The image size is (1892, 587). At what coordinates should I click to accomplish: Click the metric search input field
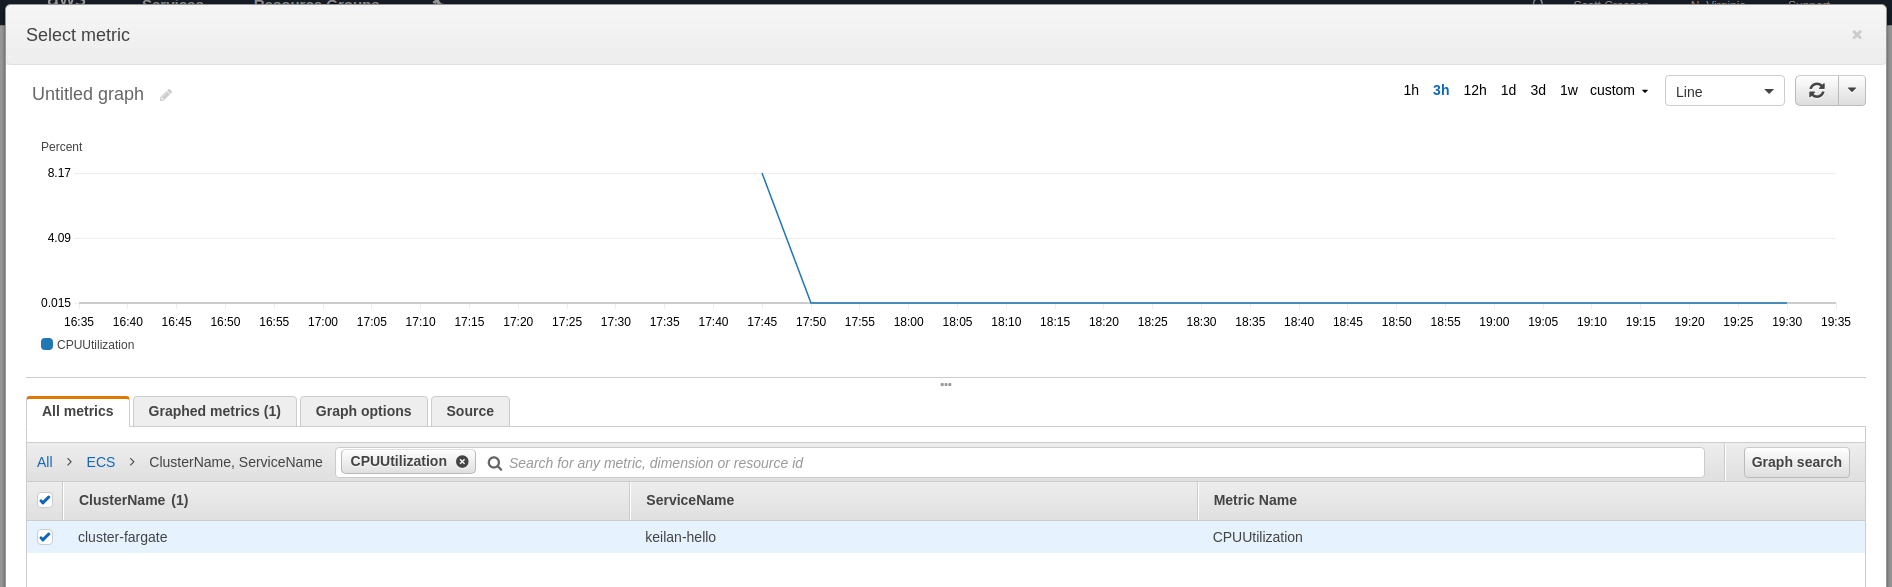pos(1100,463)
